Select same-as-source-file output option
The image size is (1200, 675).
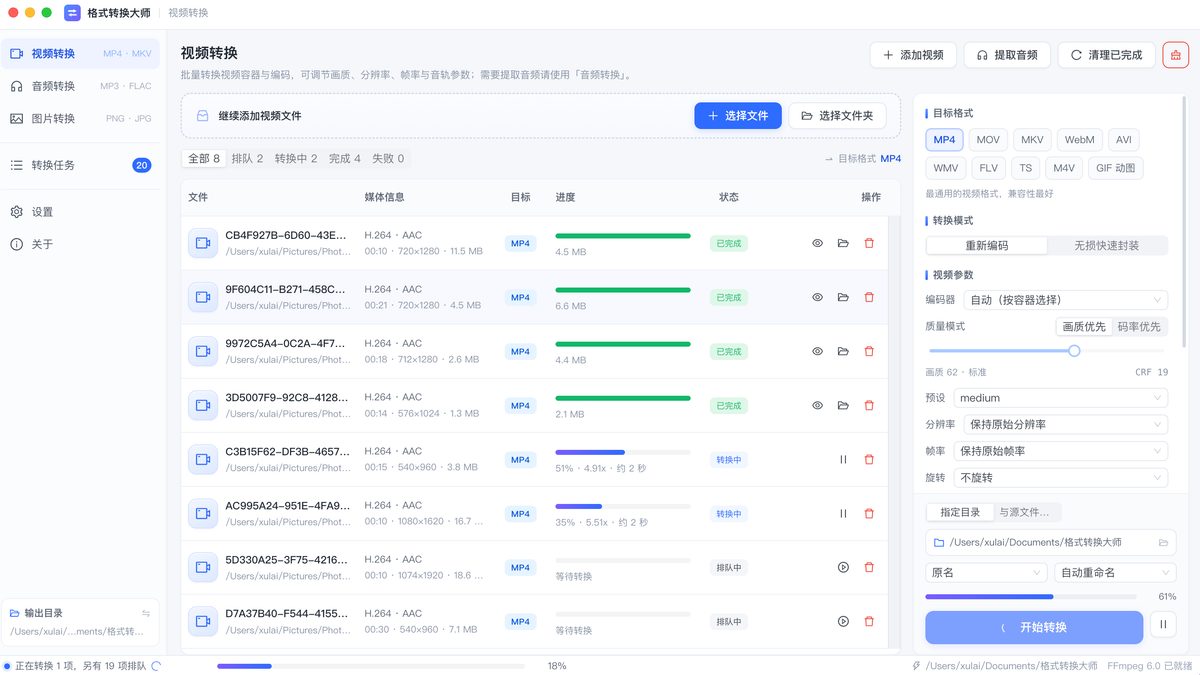point(1025,512)
